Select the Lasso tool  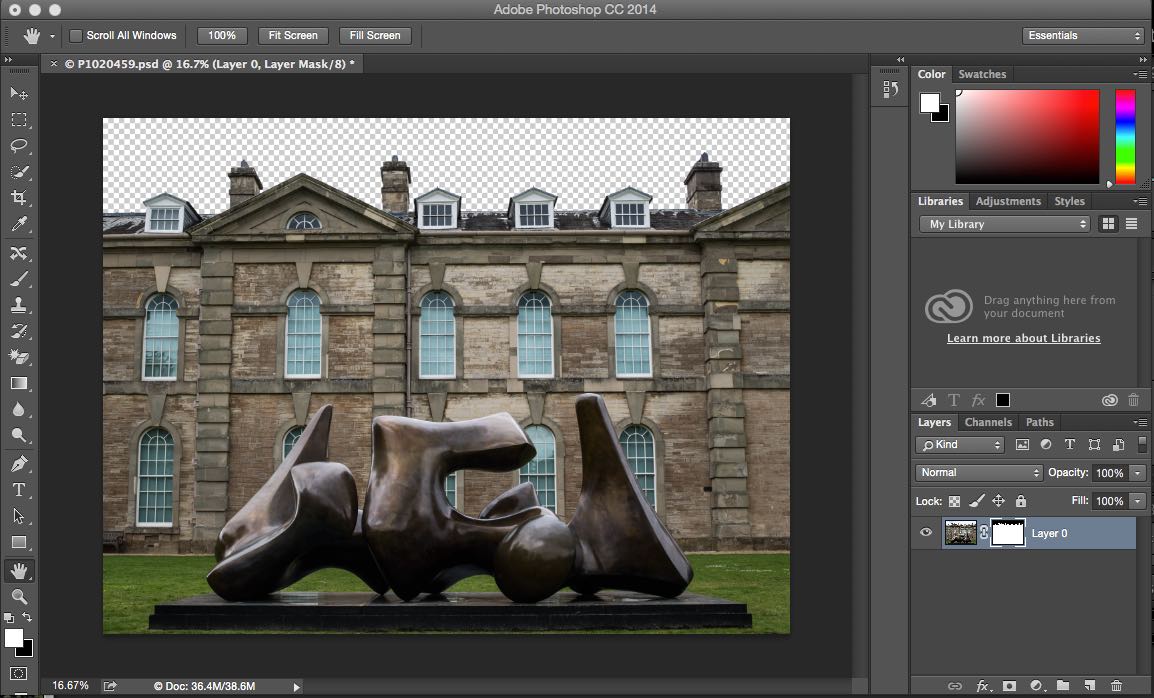coord(19,146)
